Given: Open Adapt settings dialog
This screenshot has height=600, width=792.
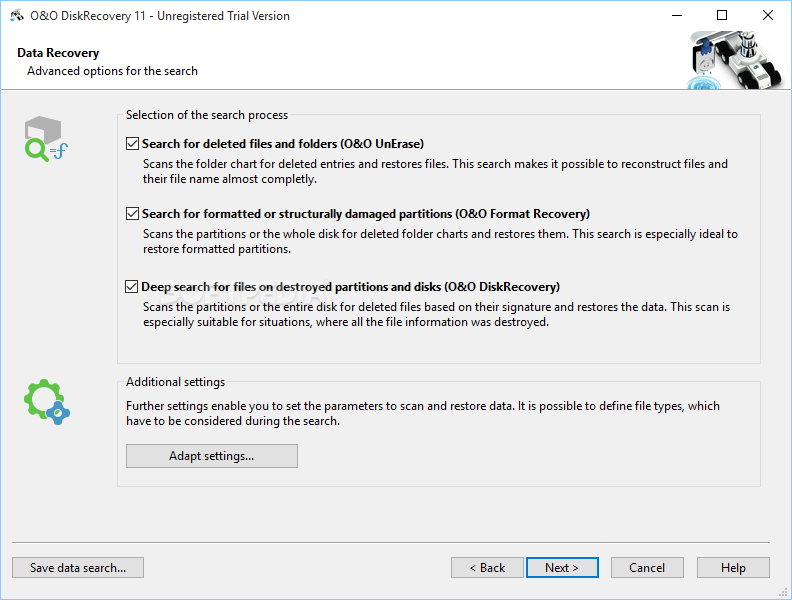Looking at the screenshot, I should point(211,456).
